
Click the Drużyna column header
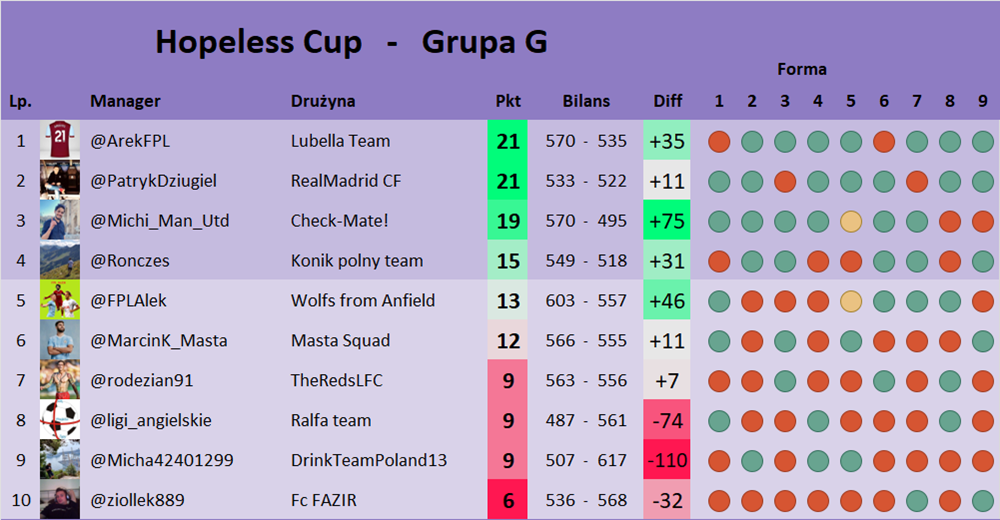[x=323, y=101]
